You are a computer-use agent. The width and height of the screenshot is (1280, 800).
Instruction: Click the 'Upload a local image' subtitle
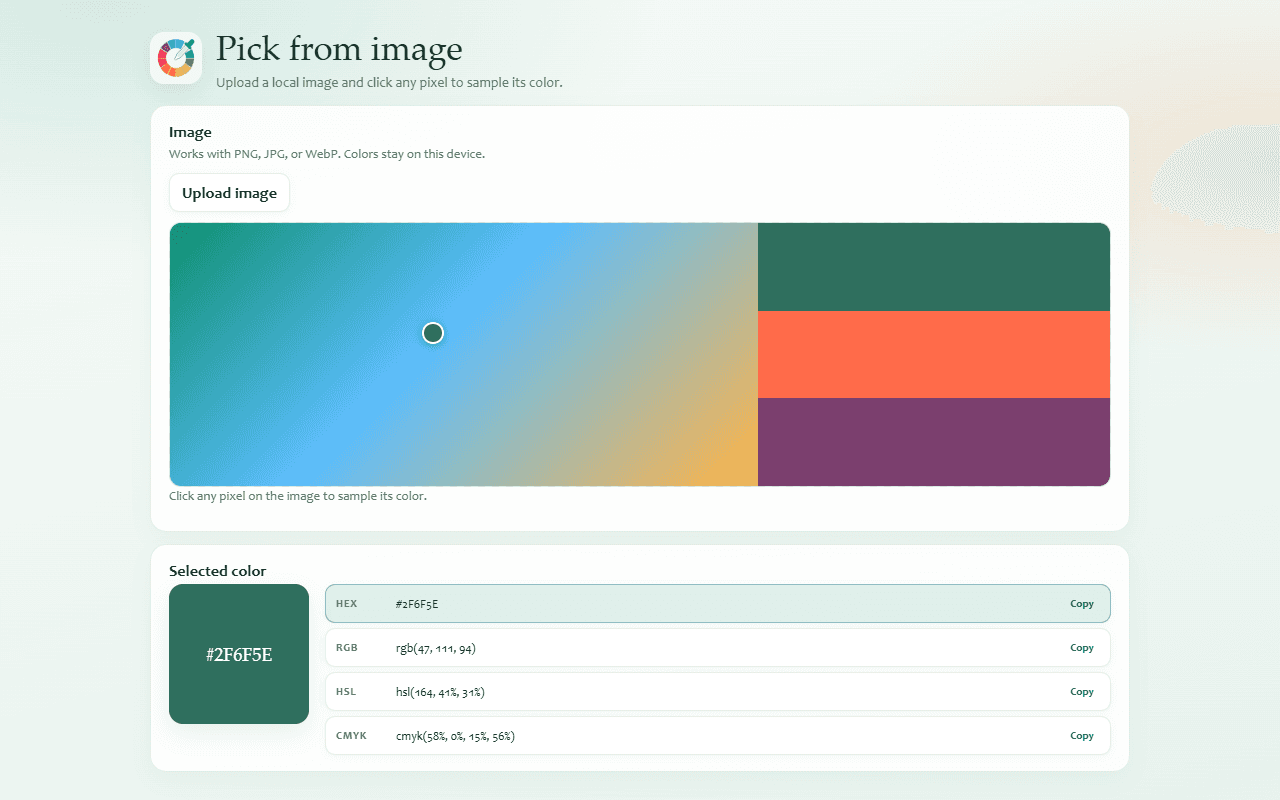tap(389, 82)
